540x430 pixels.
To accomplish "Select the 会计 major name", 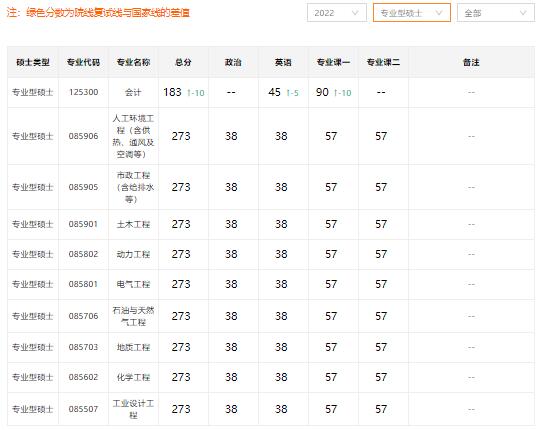I will coord(133,92).
